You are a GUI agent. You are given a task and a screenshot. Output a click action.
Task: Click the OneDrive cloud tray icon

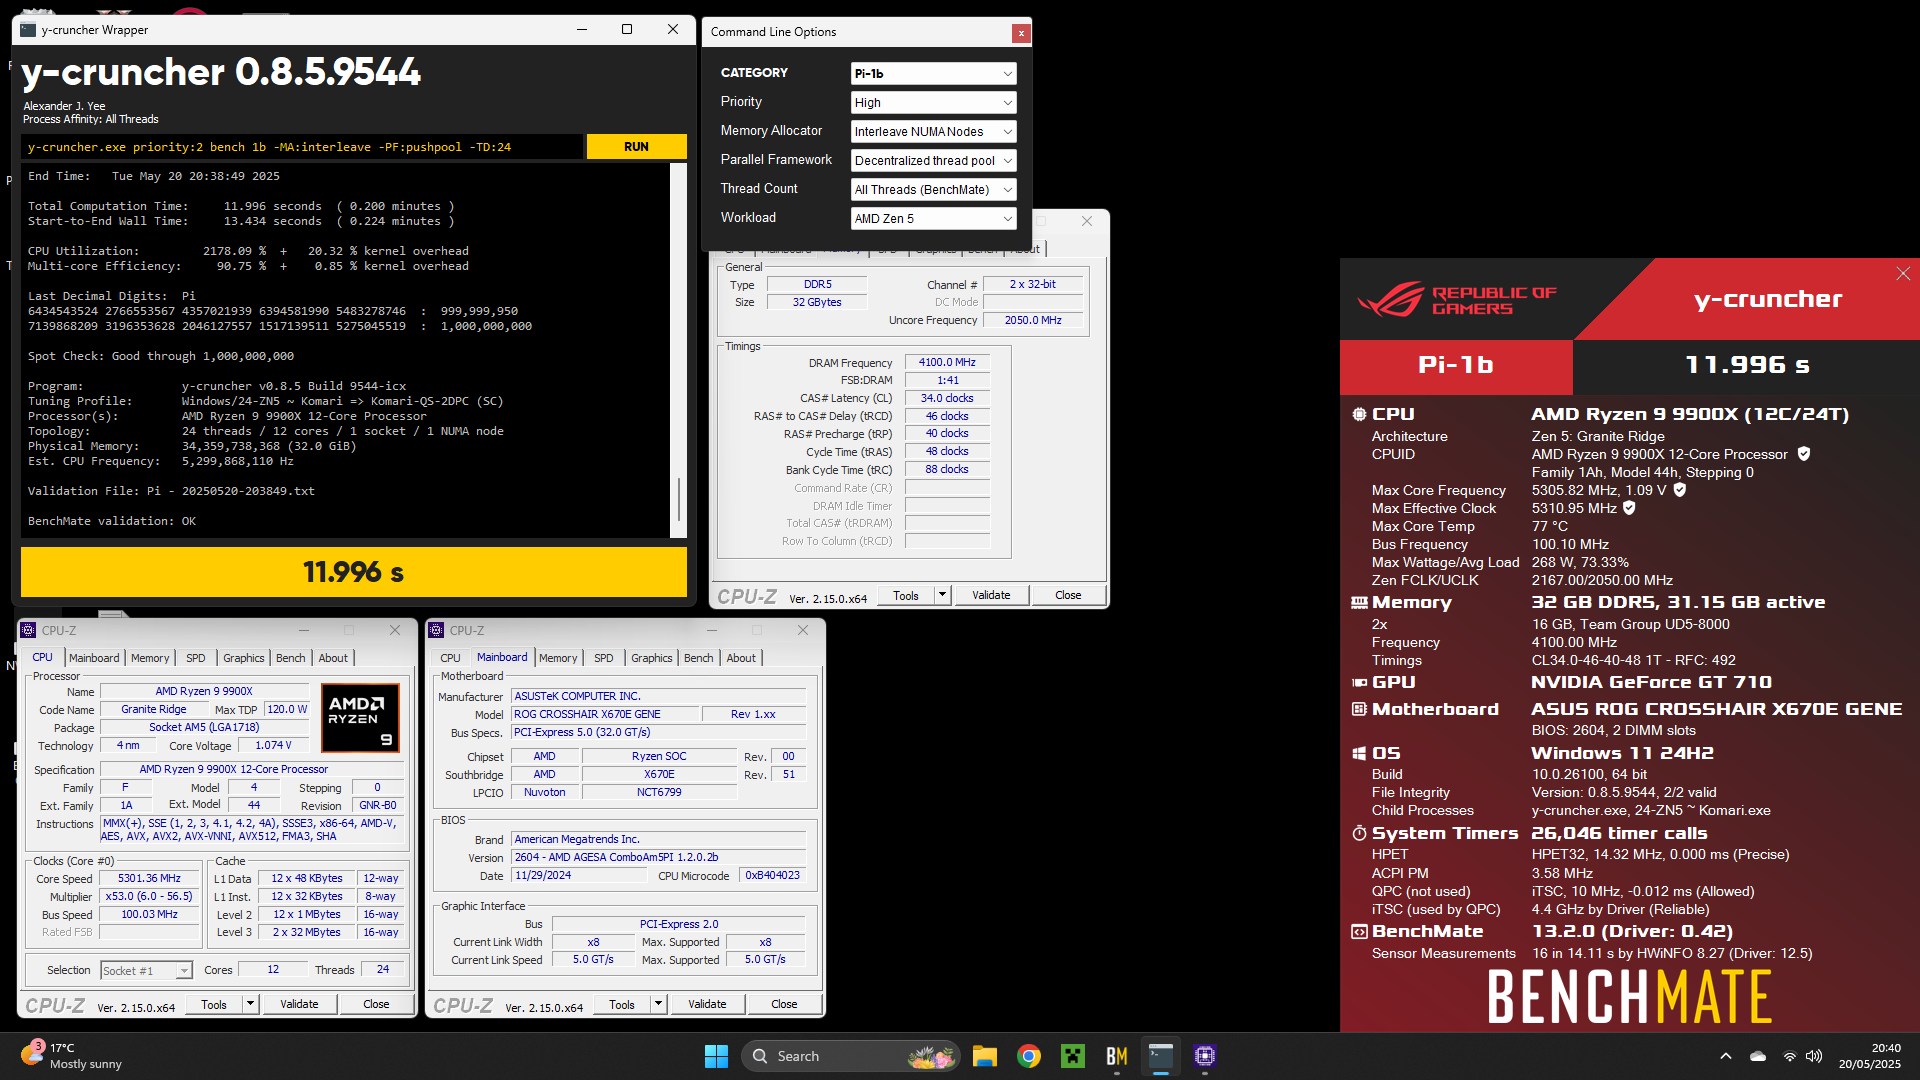coord(1758,1056)
